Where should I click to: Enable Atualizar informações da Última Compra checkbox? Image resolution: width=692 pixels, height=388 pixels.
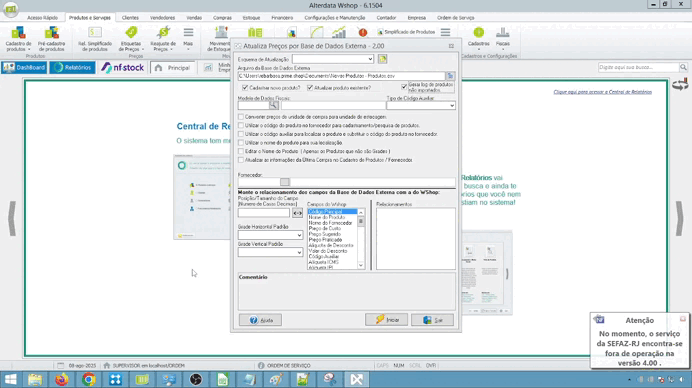(241, 160)
